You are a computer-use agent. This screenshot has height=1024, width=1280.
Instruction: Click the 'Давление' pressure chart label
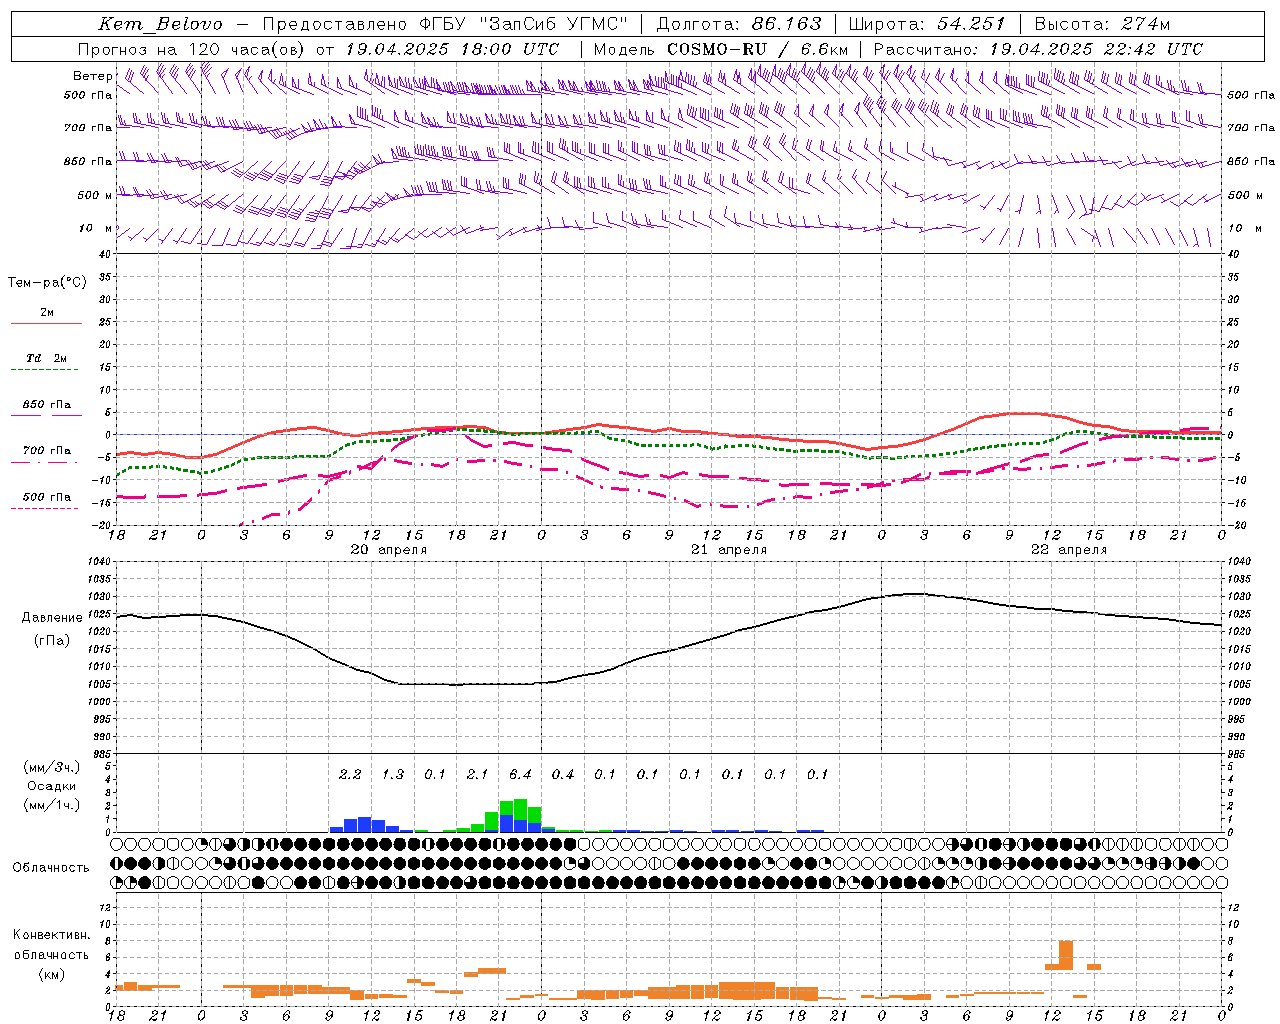pyautogui.click(x=52, y=618)
